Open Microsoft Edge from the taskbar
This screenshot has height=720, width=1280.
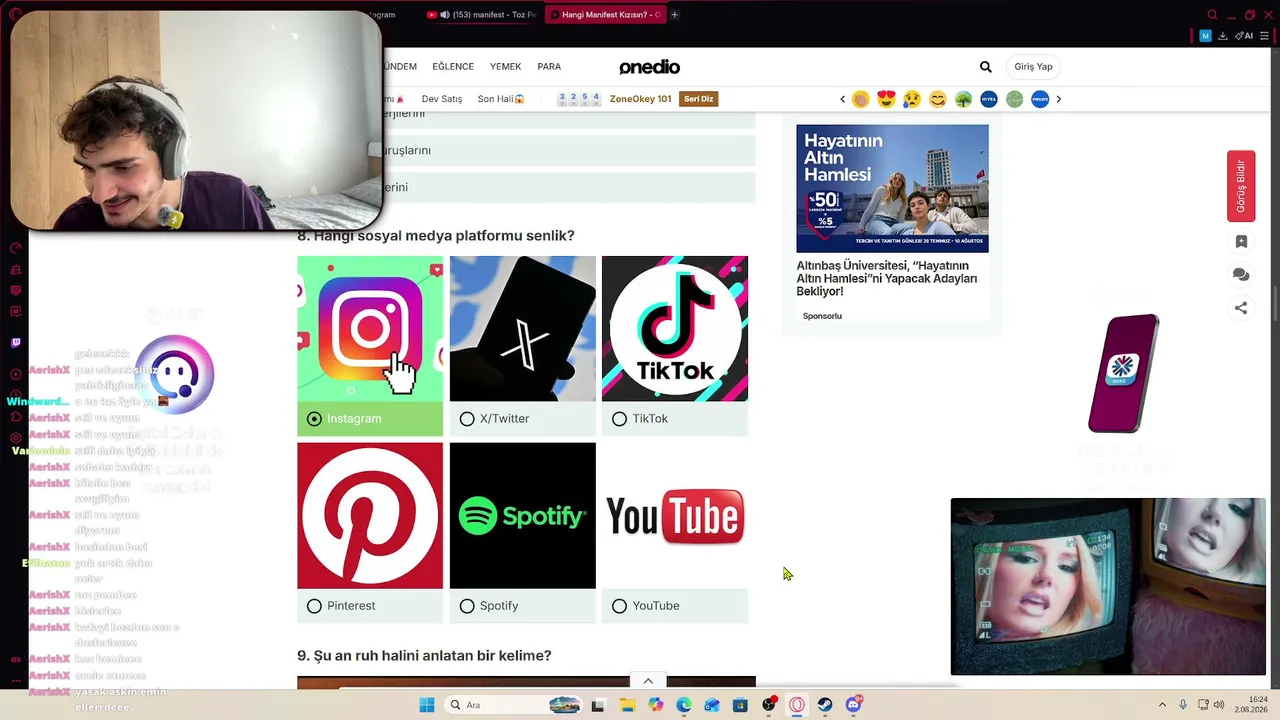pyautogui.click(x=684, y=705)
